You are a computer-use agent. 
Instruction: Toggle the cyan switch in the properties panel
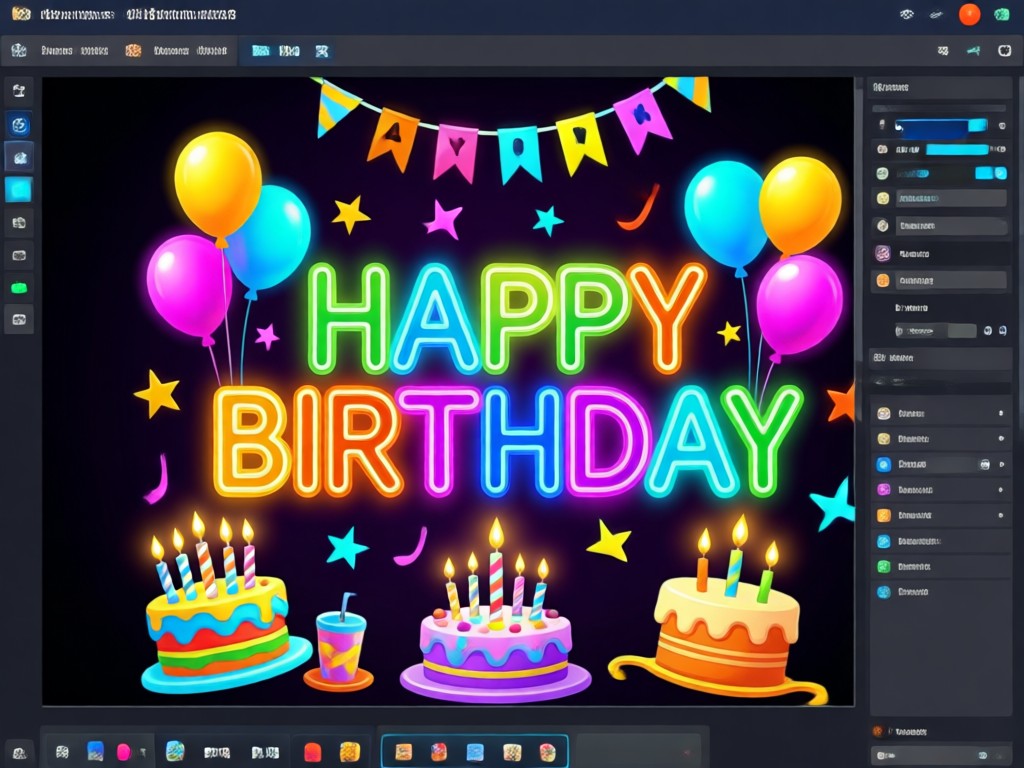991,173
